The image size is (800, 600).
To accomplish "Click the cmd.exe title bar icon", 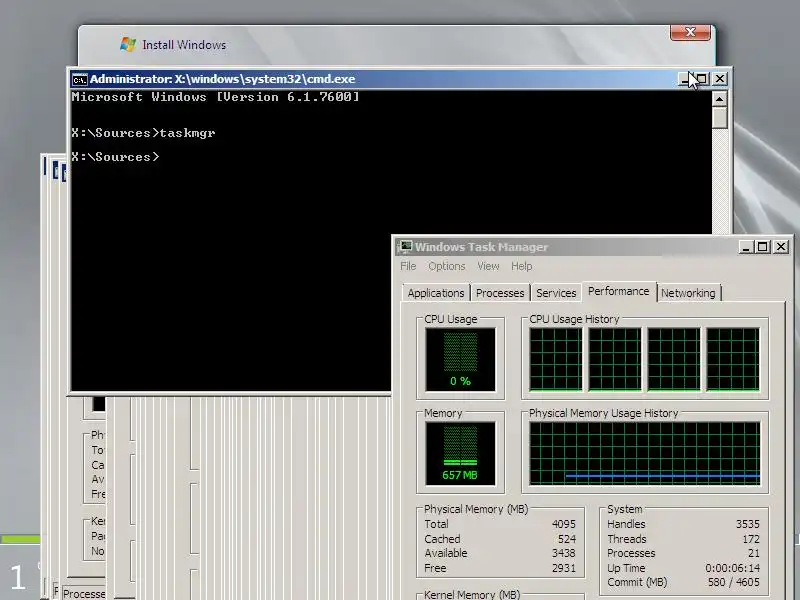I will coord(79,80).
